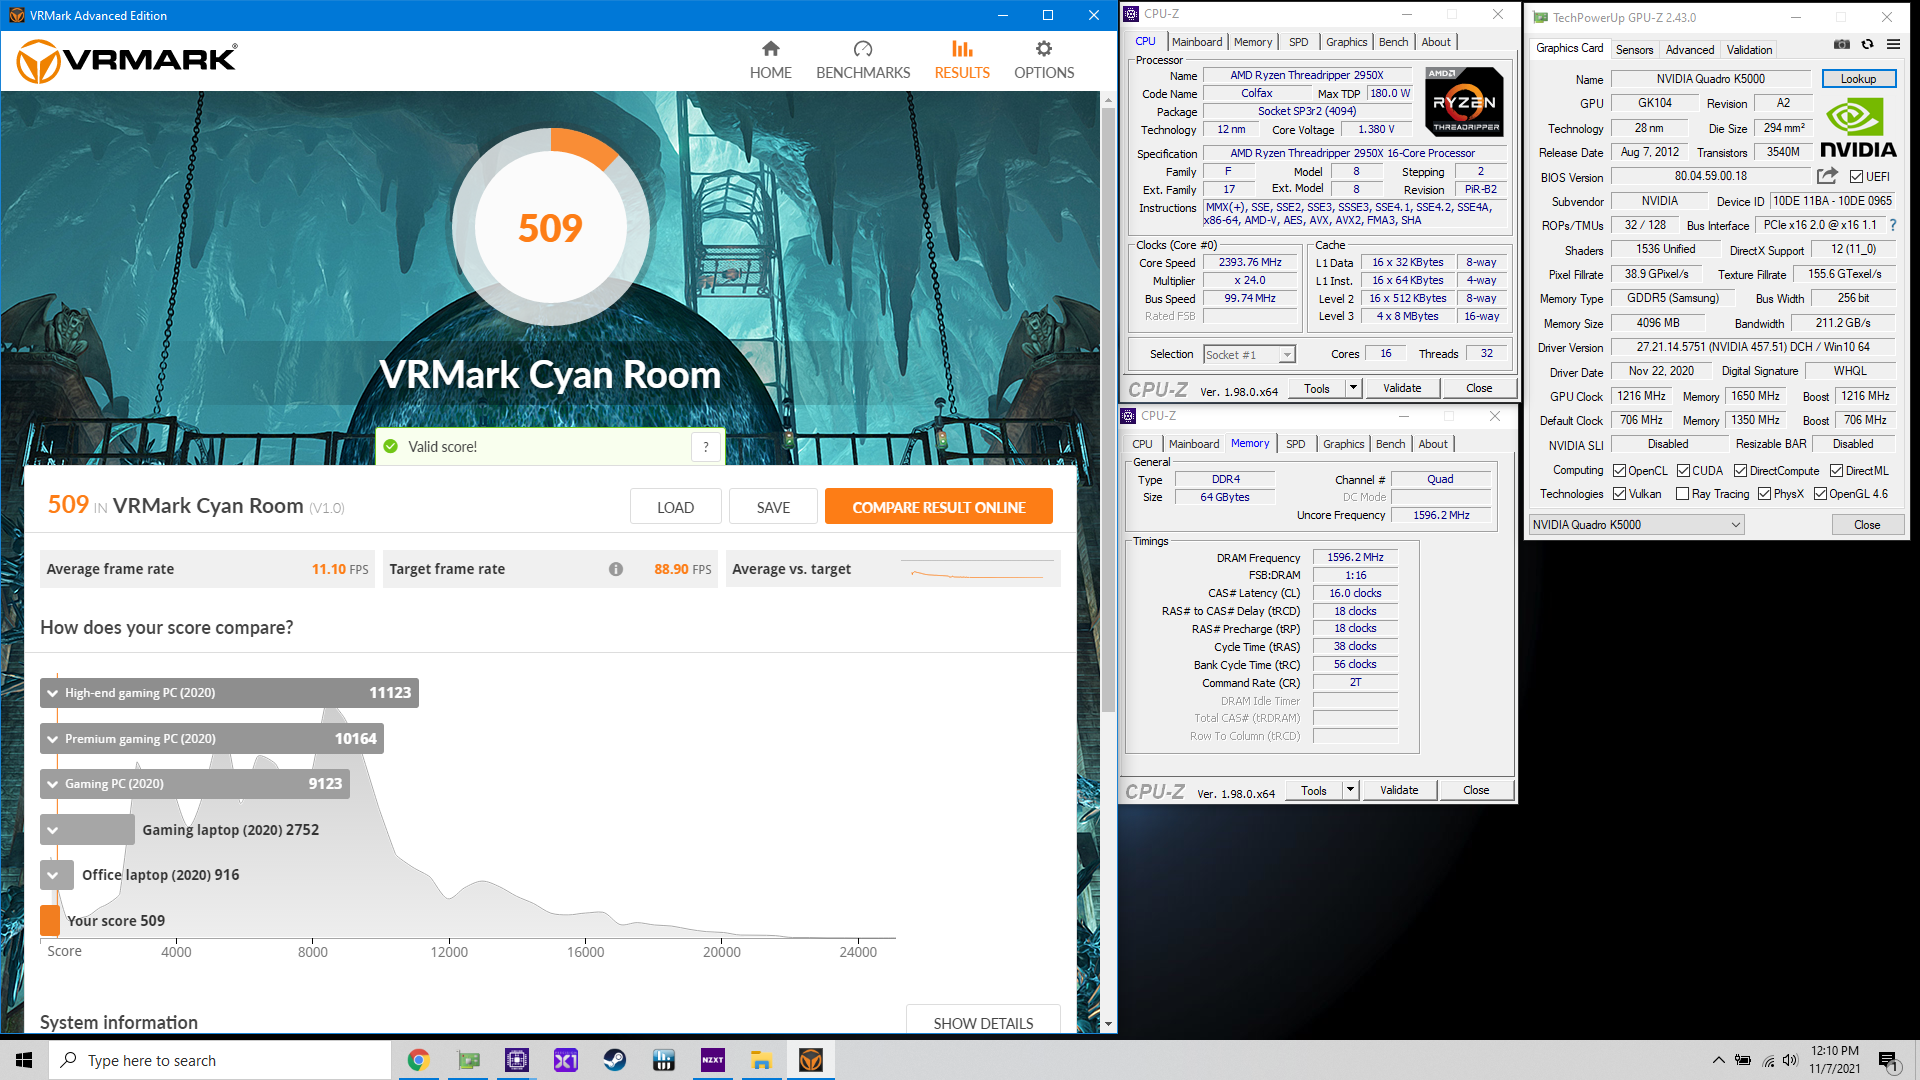The height and width of the screenshot is (1080, 1920).
Task: Click the Windows search box
Action: (x=219, y=1060)
